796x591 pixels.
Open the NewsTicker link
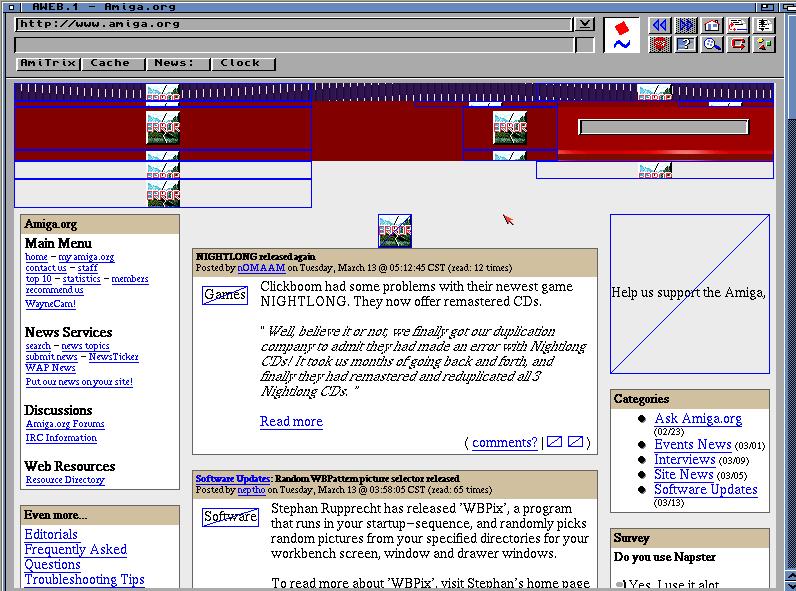[x=114, y=357]
